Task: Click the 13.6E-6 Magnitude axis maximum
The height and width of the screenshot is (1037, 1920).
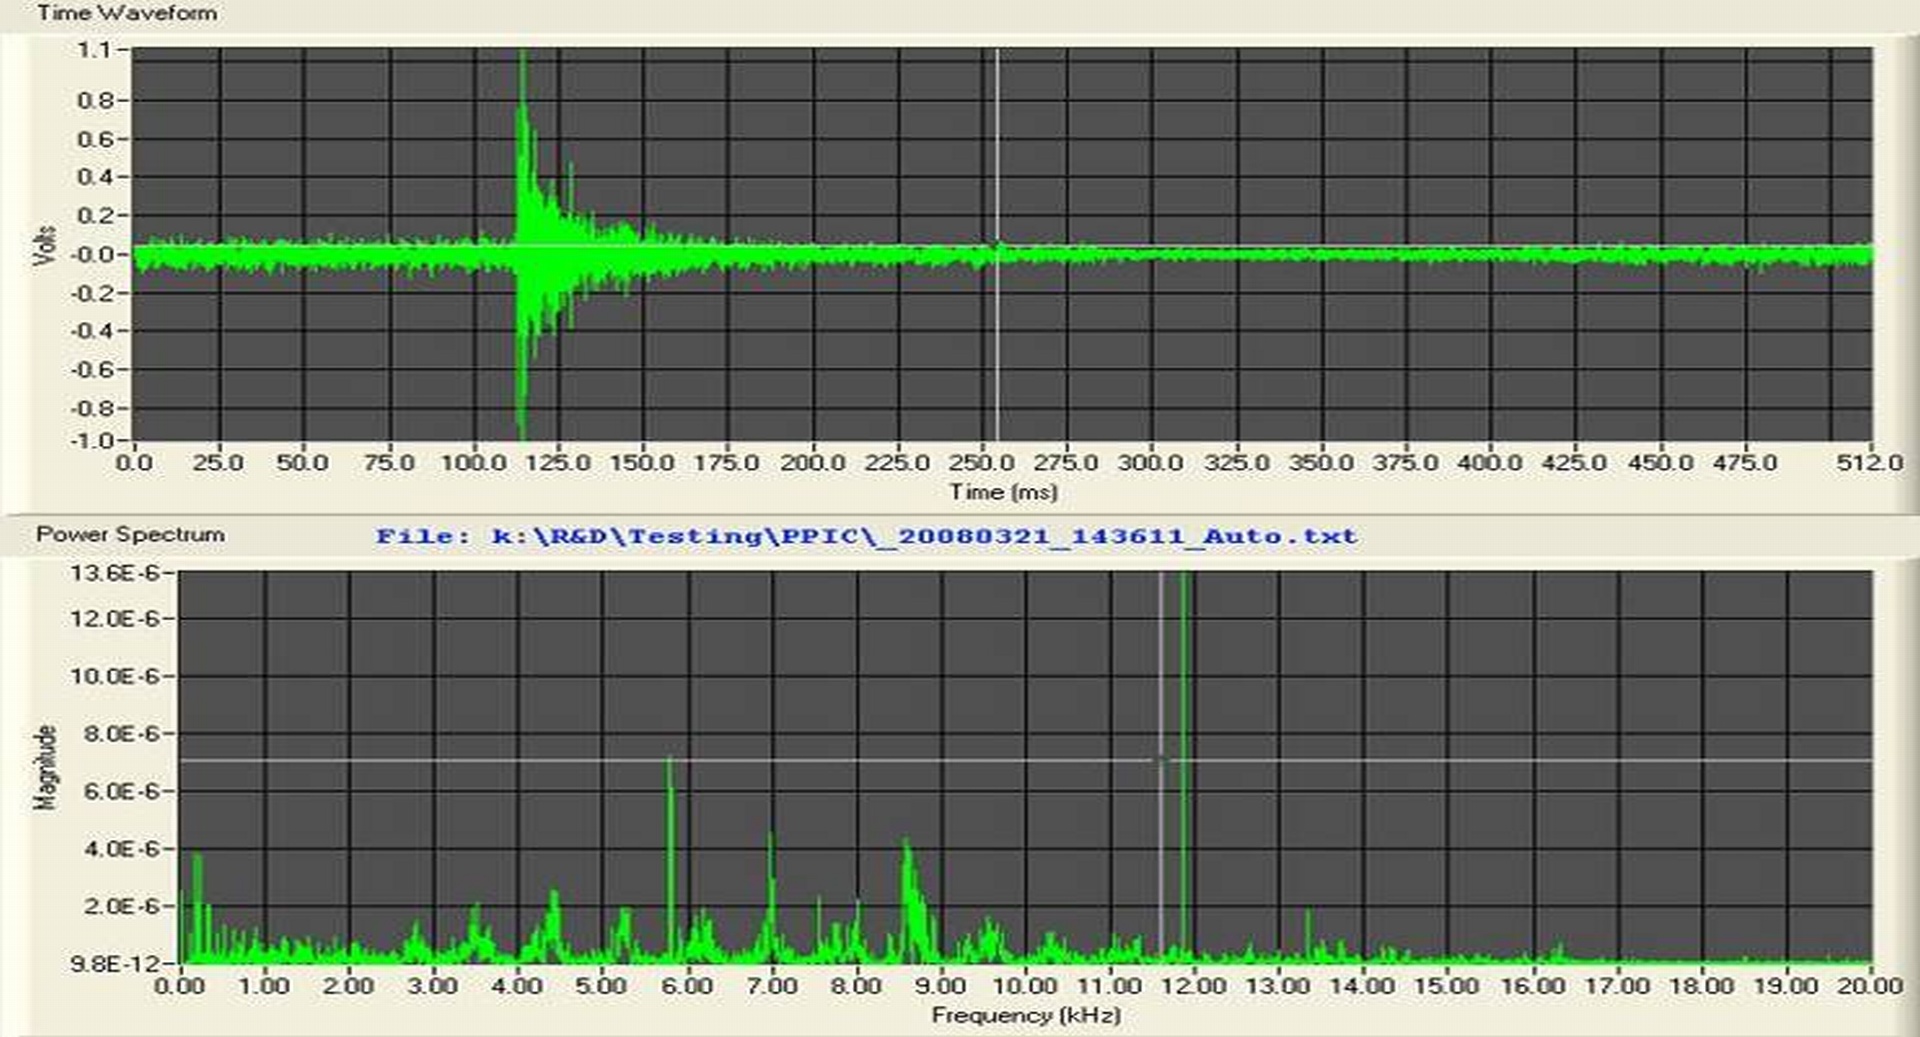Action: tap(114, 573)
